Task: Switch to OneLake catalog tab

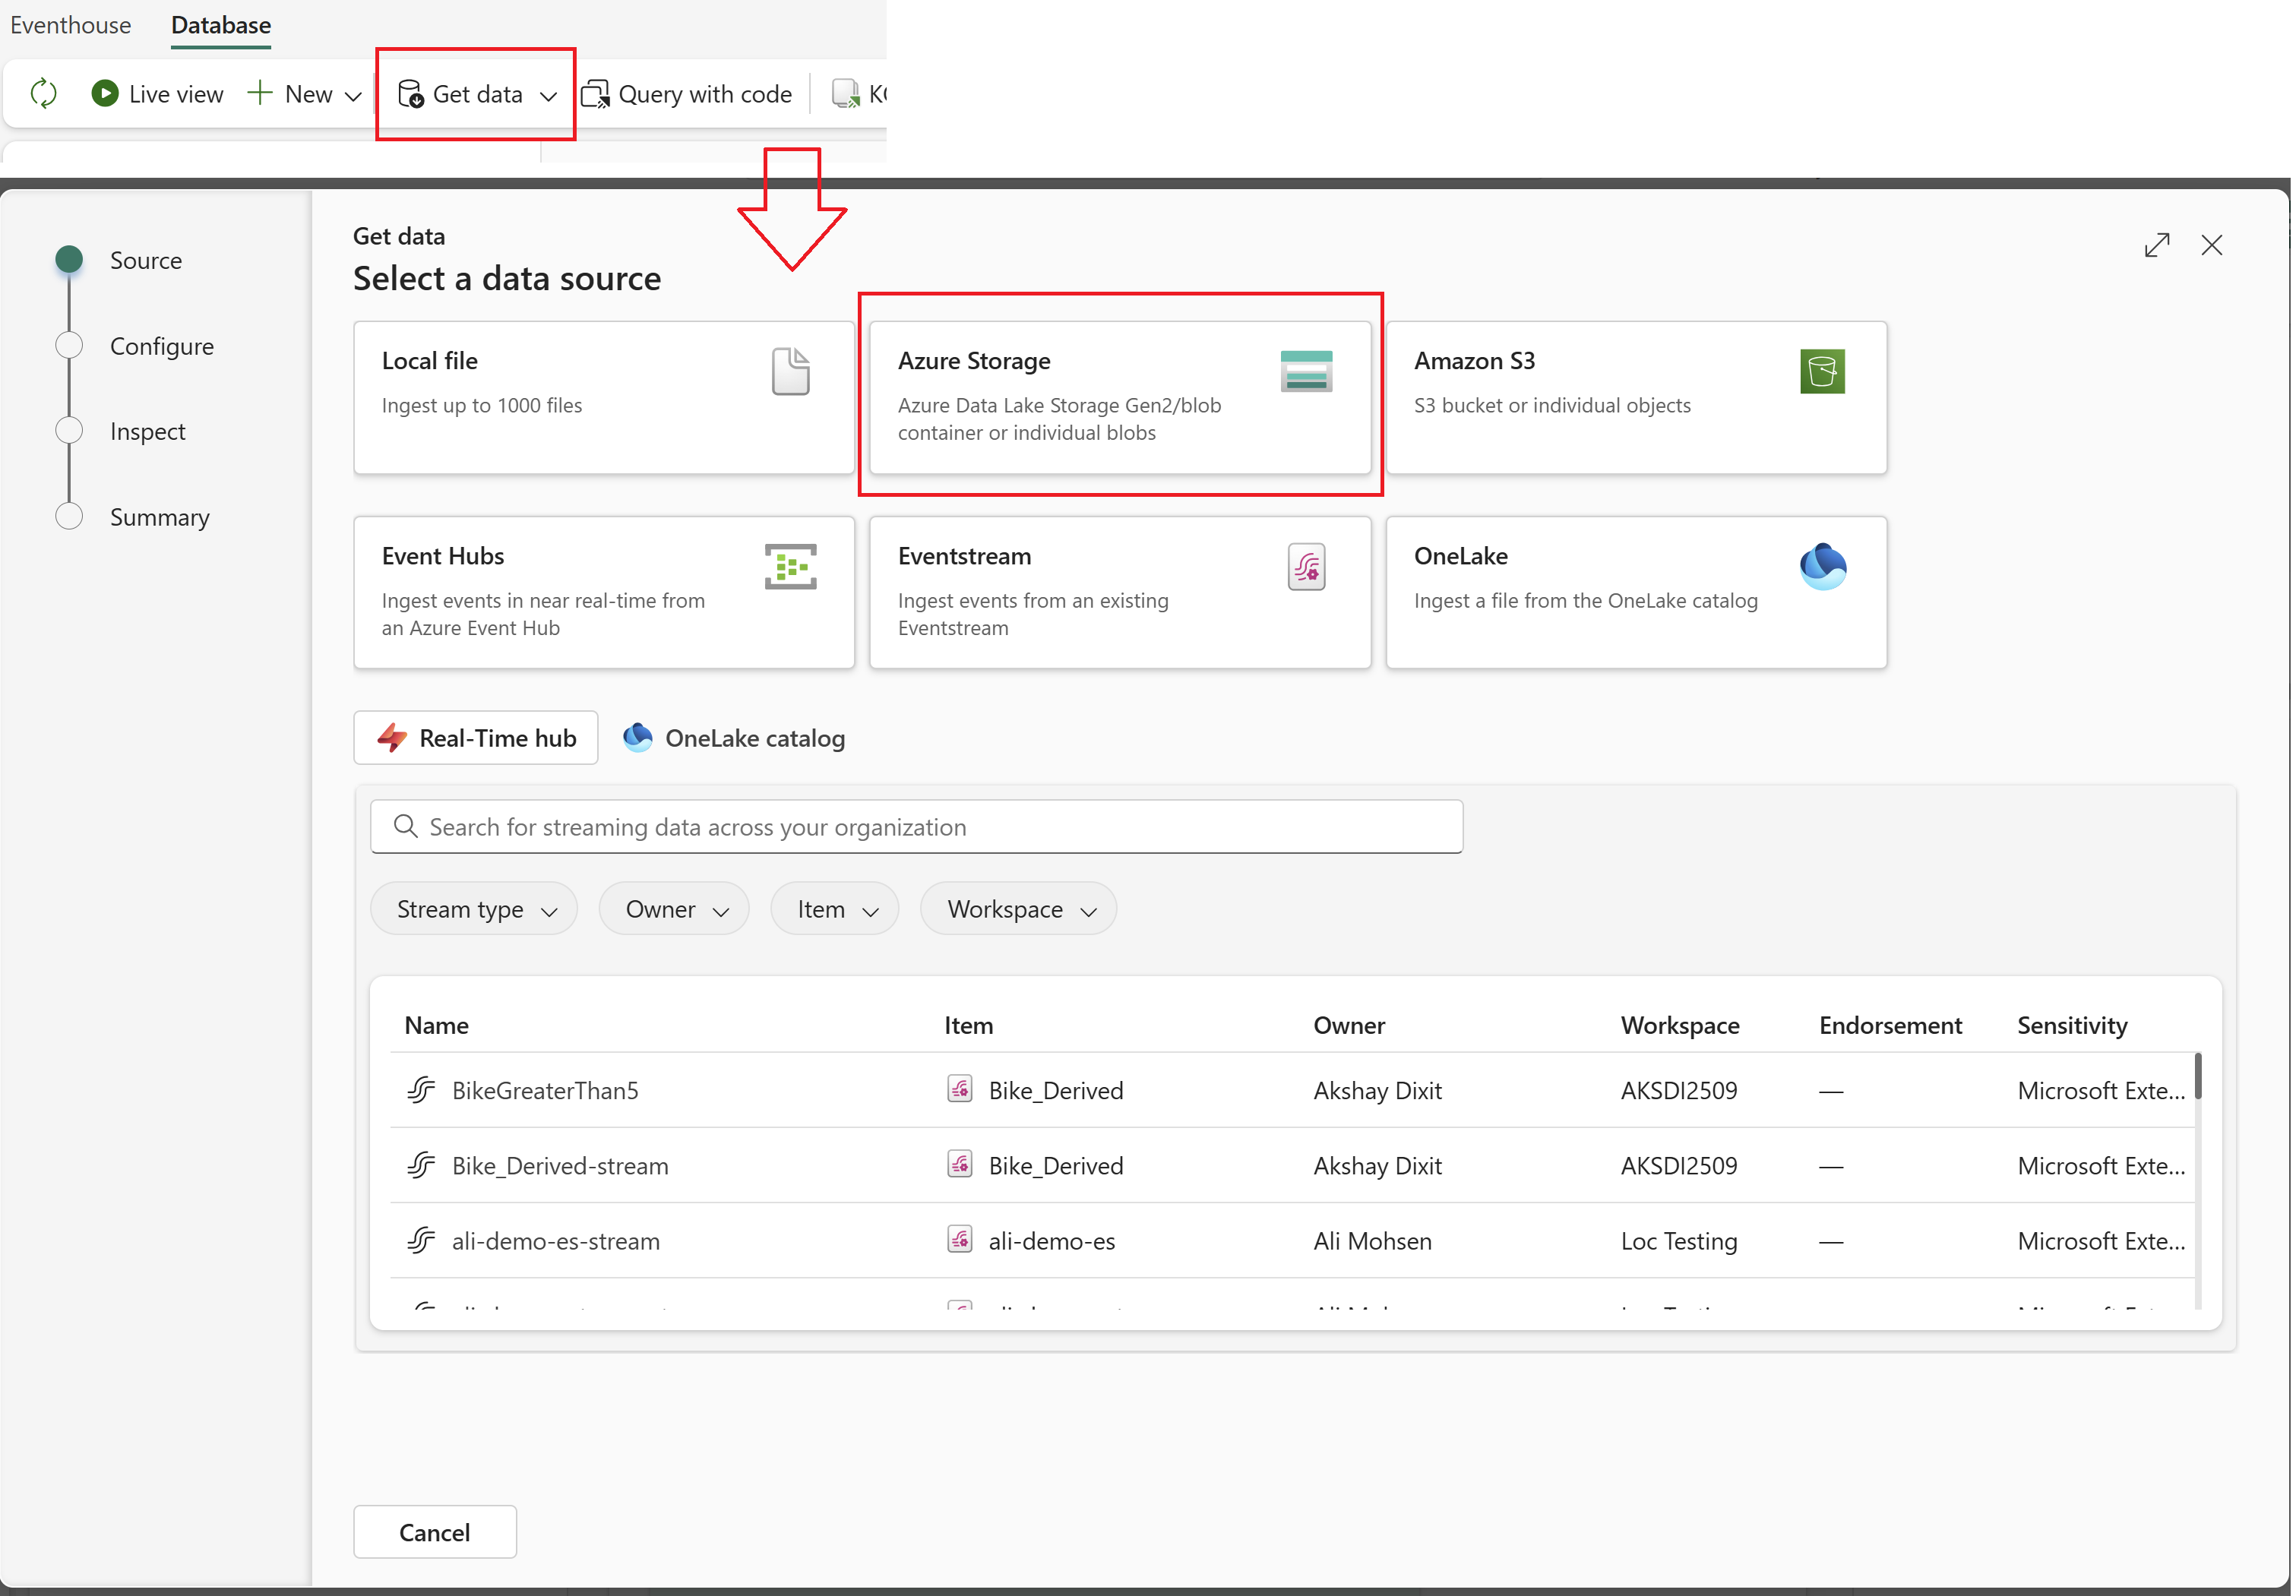Action: tap(735, 739)
